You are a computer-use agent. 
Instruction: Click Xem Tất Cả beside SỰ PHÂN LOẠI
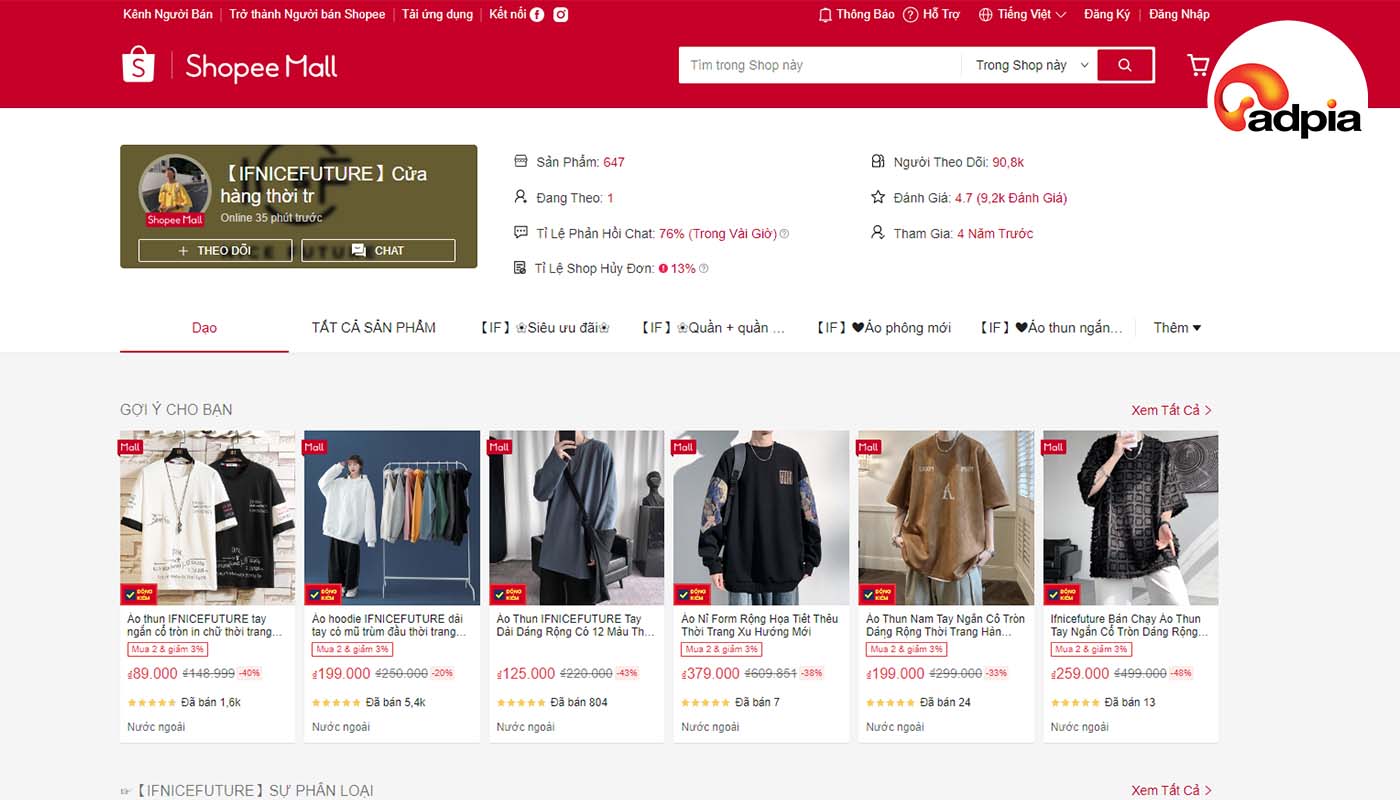pos(1171,790)
